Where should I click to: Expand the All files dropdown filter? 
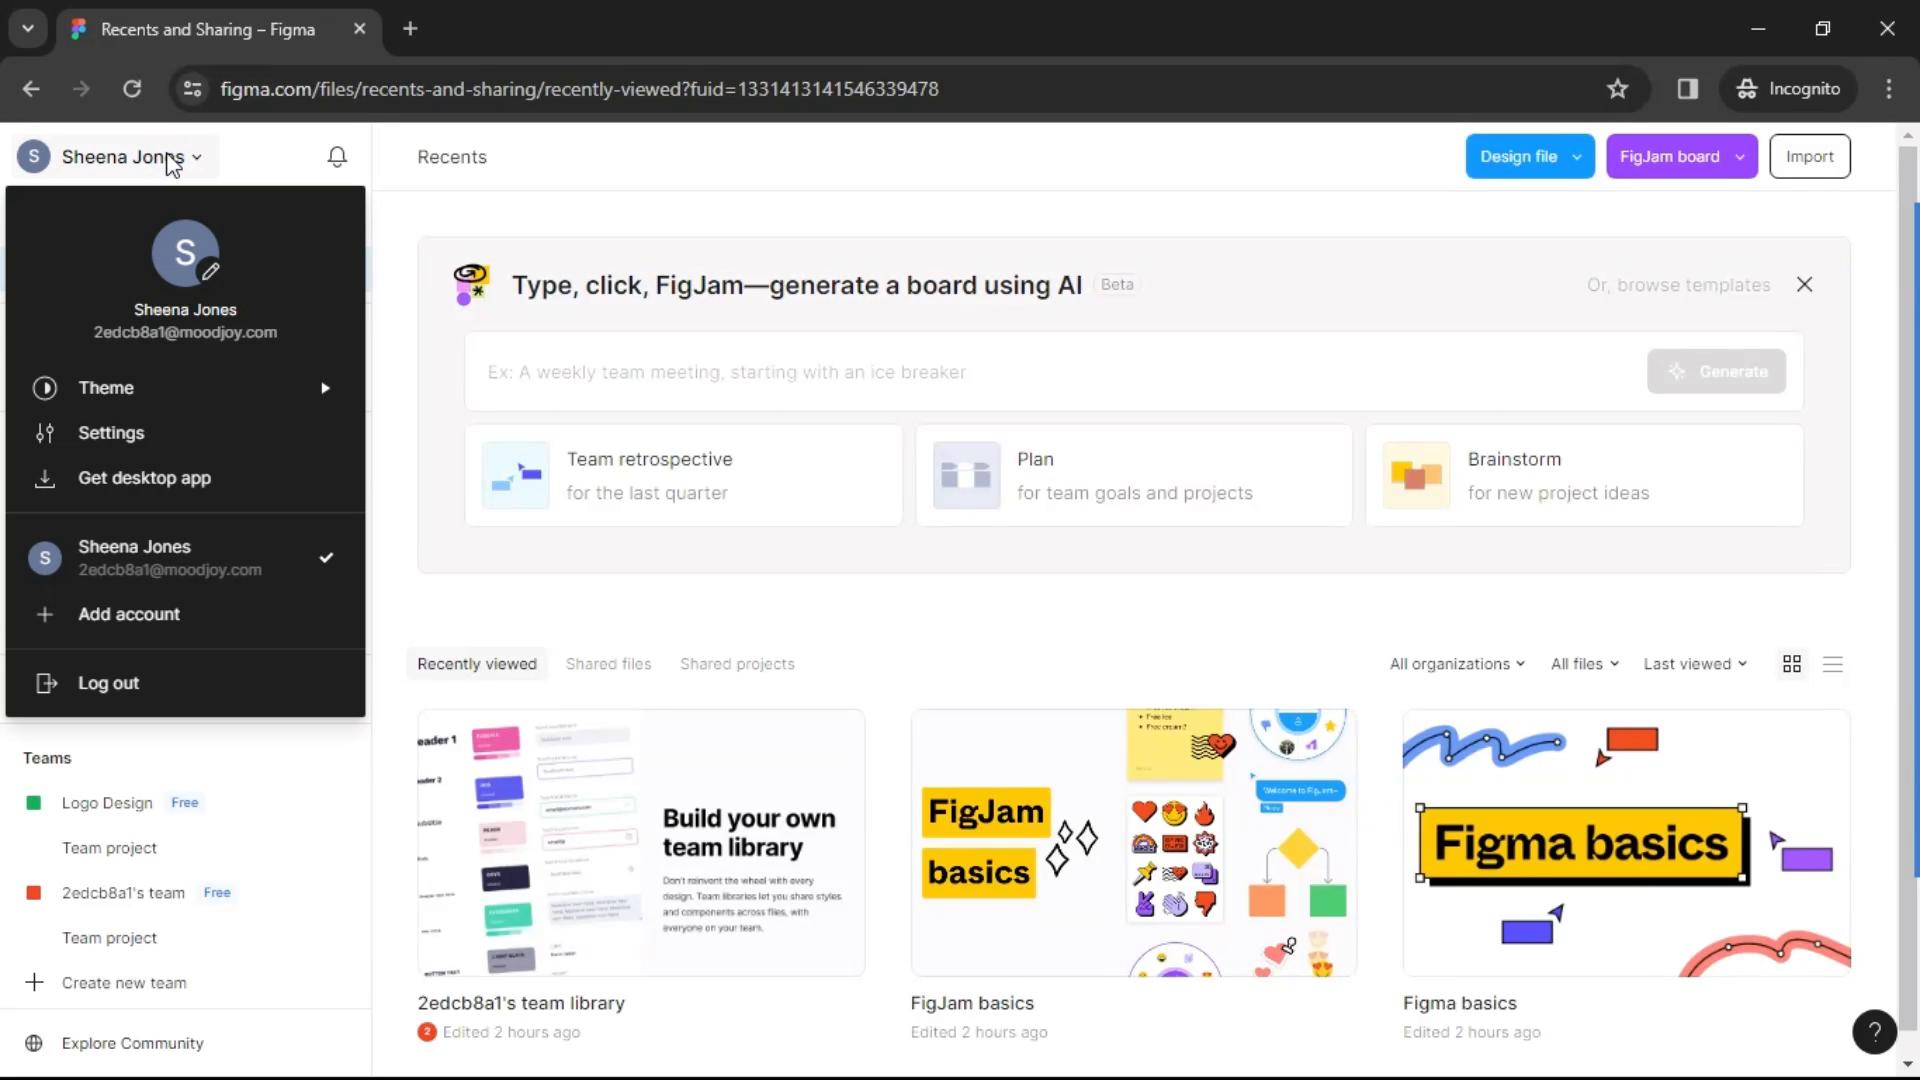[1584, 663]
